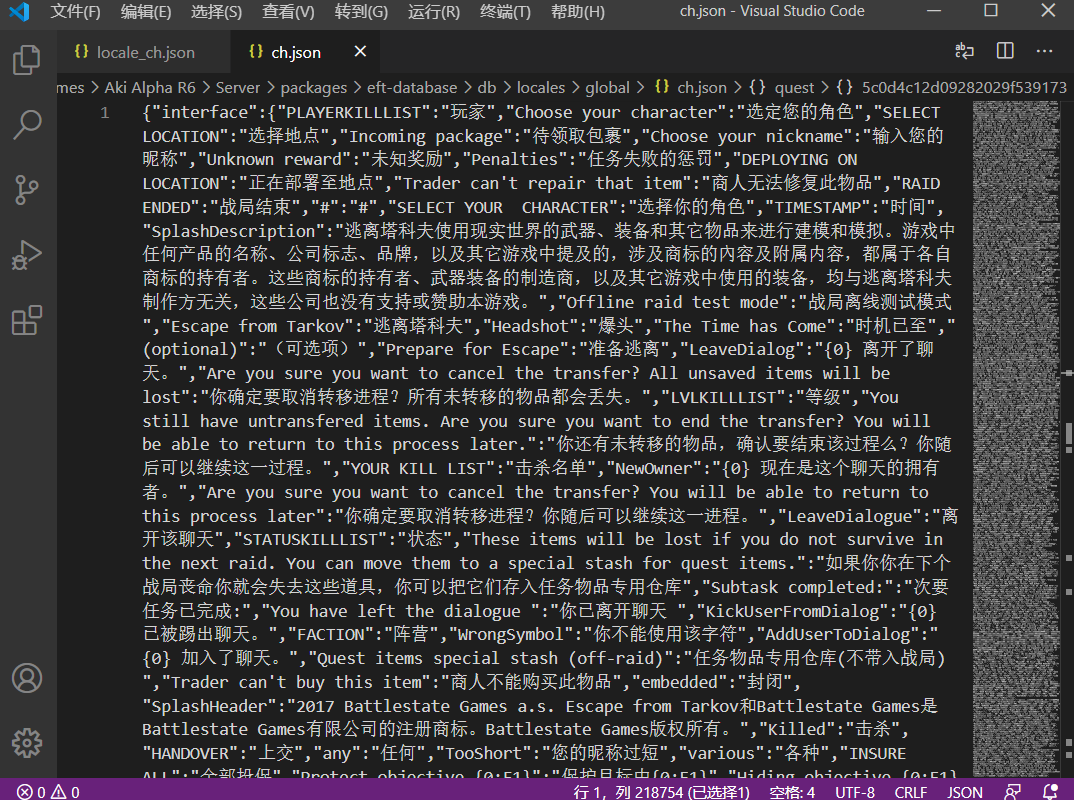Open the Extensions view
This screenshot has height=800, width=1074.
point(27,320)
